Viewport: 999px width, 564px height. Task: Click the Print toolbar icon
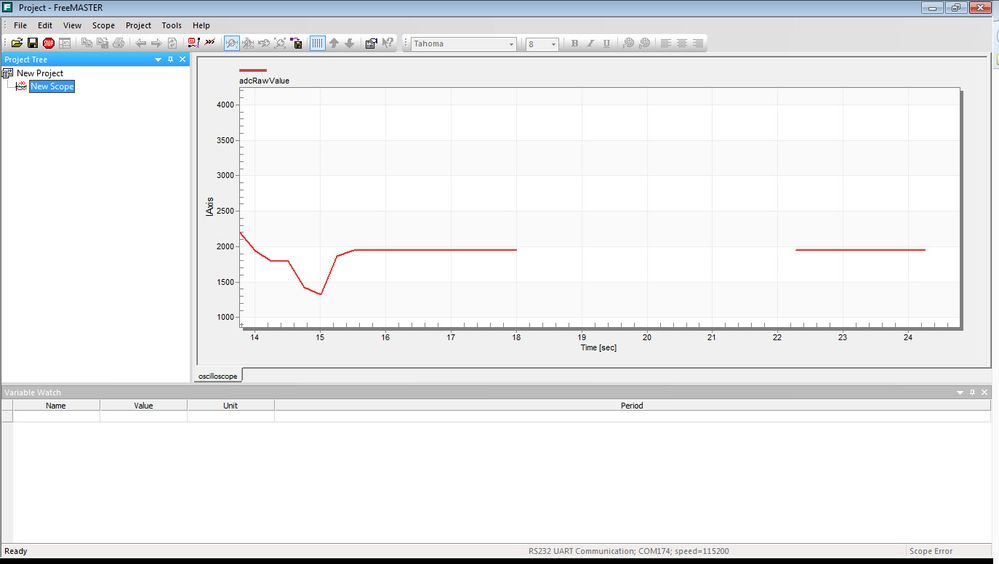point(119,43)
